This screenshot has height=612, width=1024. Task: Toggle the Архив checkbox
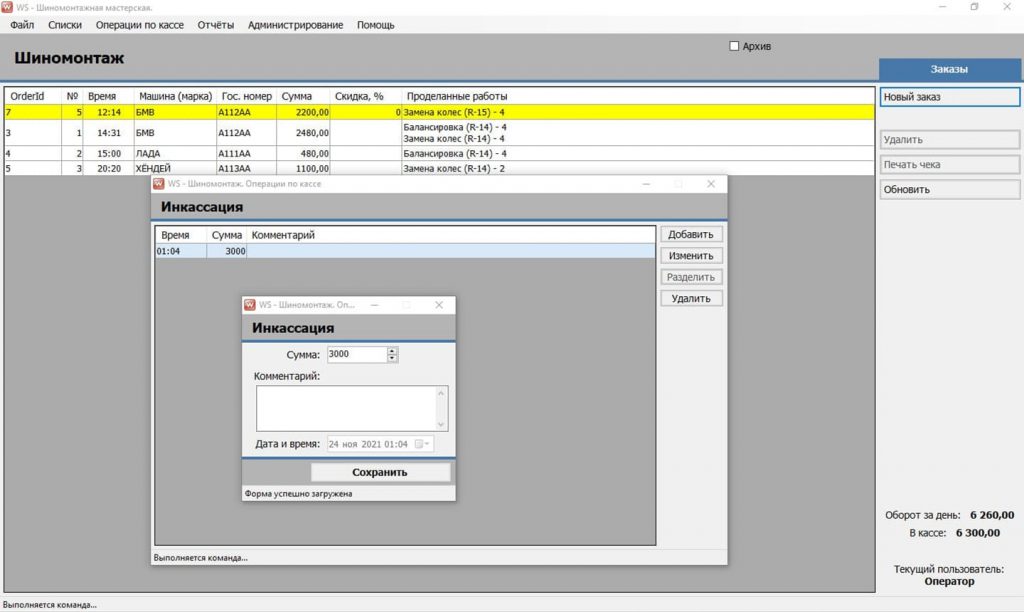[734, 46]
